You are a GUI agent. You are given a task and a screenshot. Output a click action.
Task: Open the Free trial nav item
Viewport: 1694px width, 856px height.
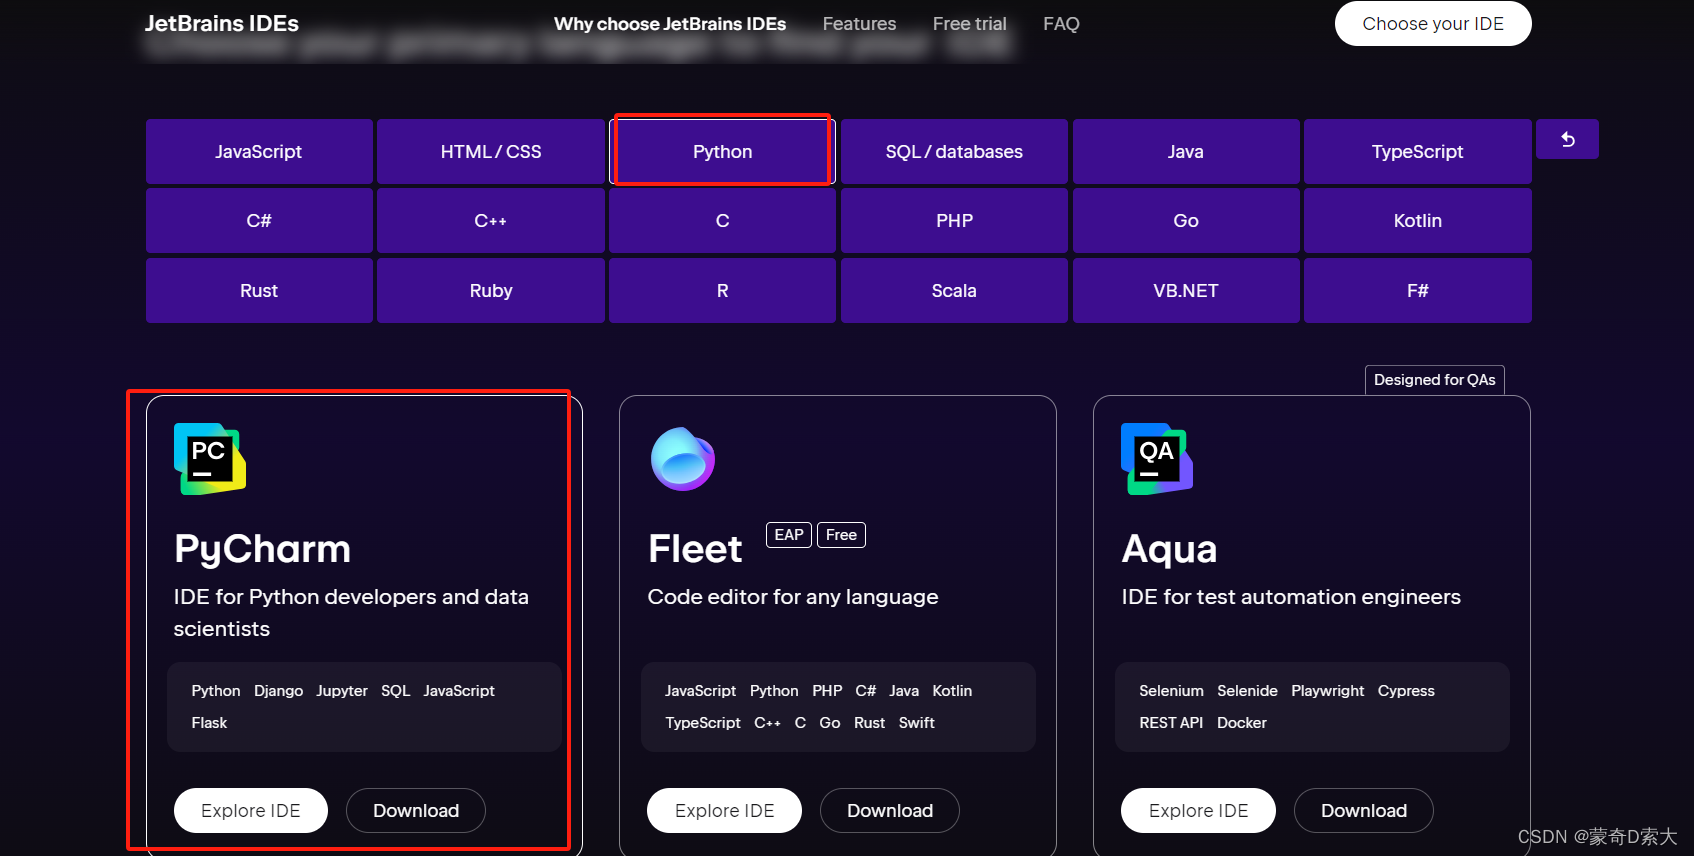click(x=970, y=24)
